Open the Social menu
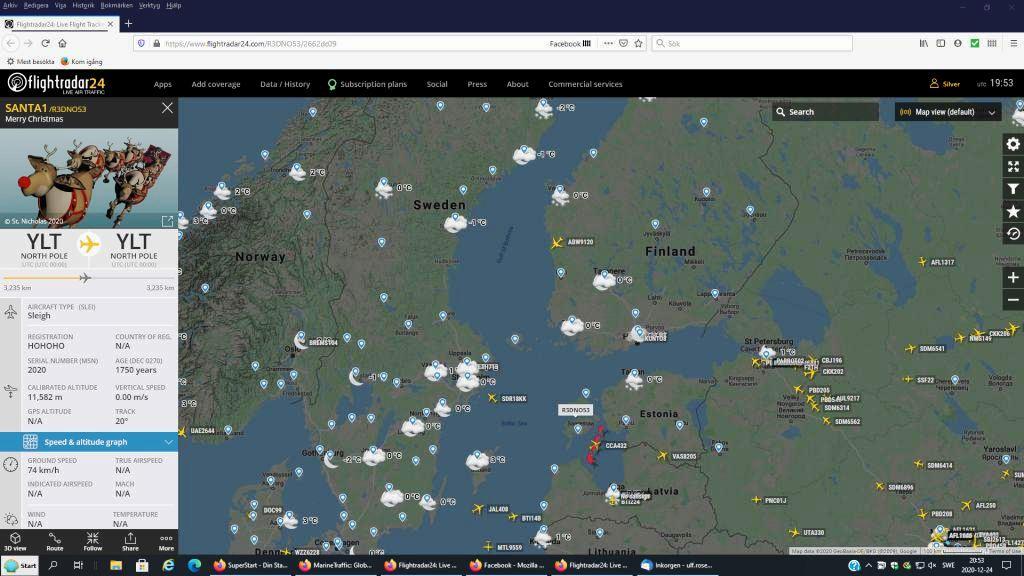The height and width of the screenshot is (576, 1024). 437,84
